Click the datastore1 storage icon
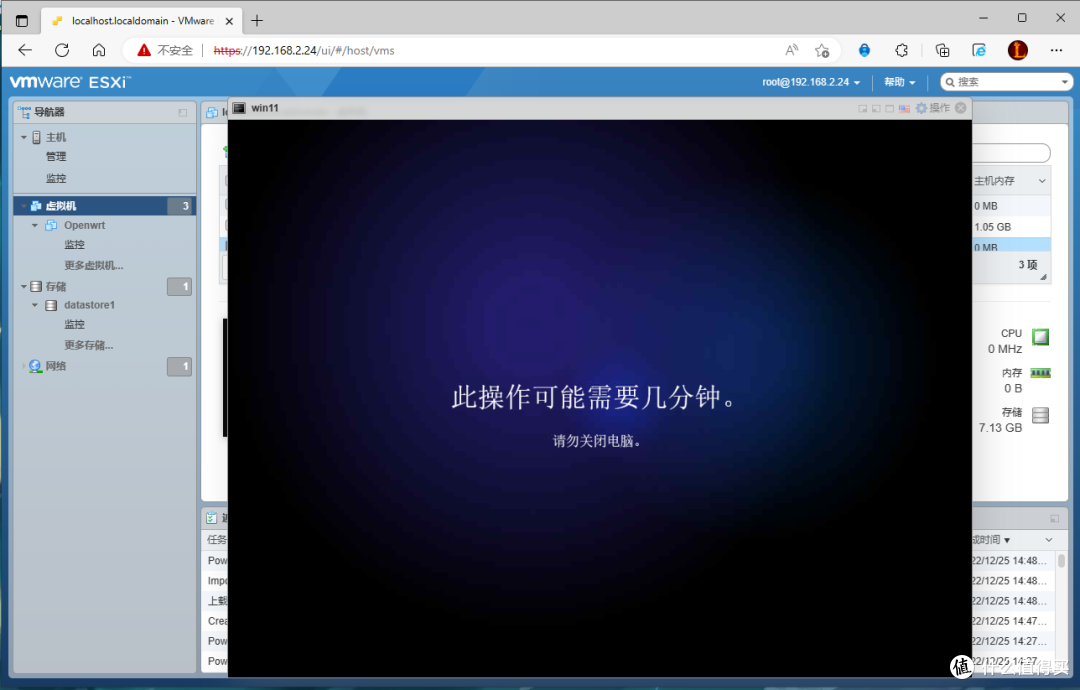 [x=51, y=305]
